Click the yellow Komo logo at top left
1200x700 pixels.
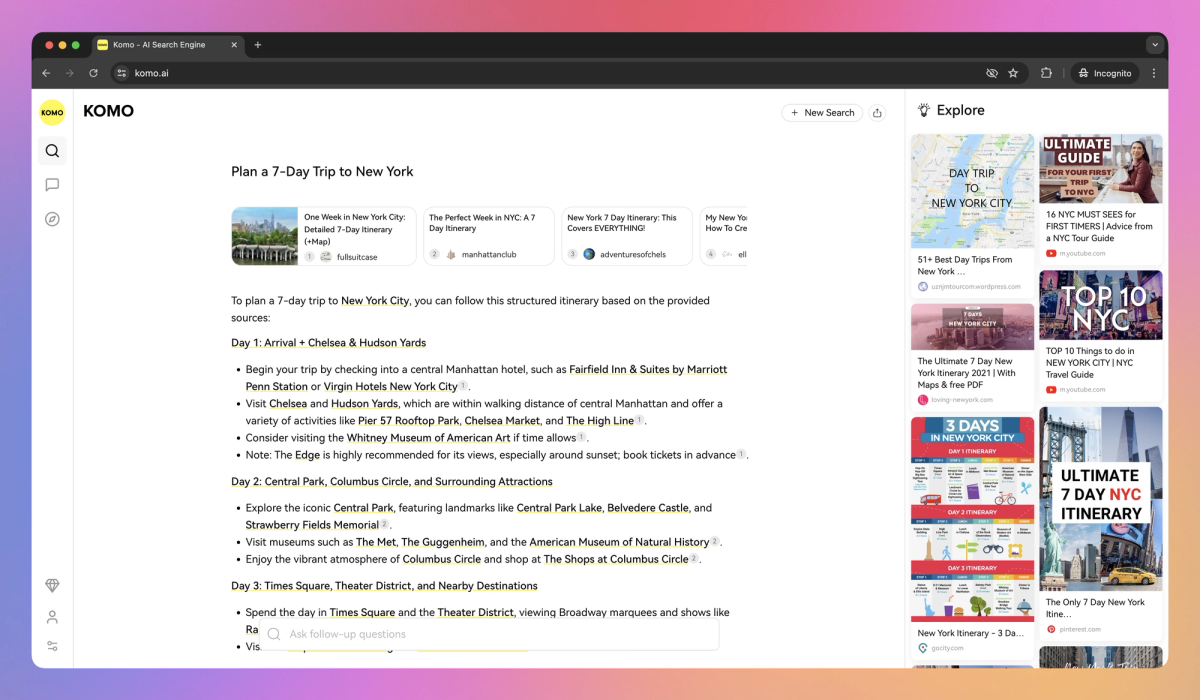coord(52,112)
